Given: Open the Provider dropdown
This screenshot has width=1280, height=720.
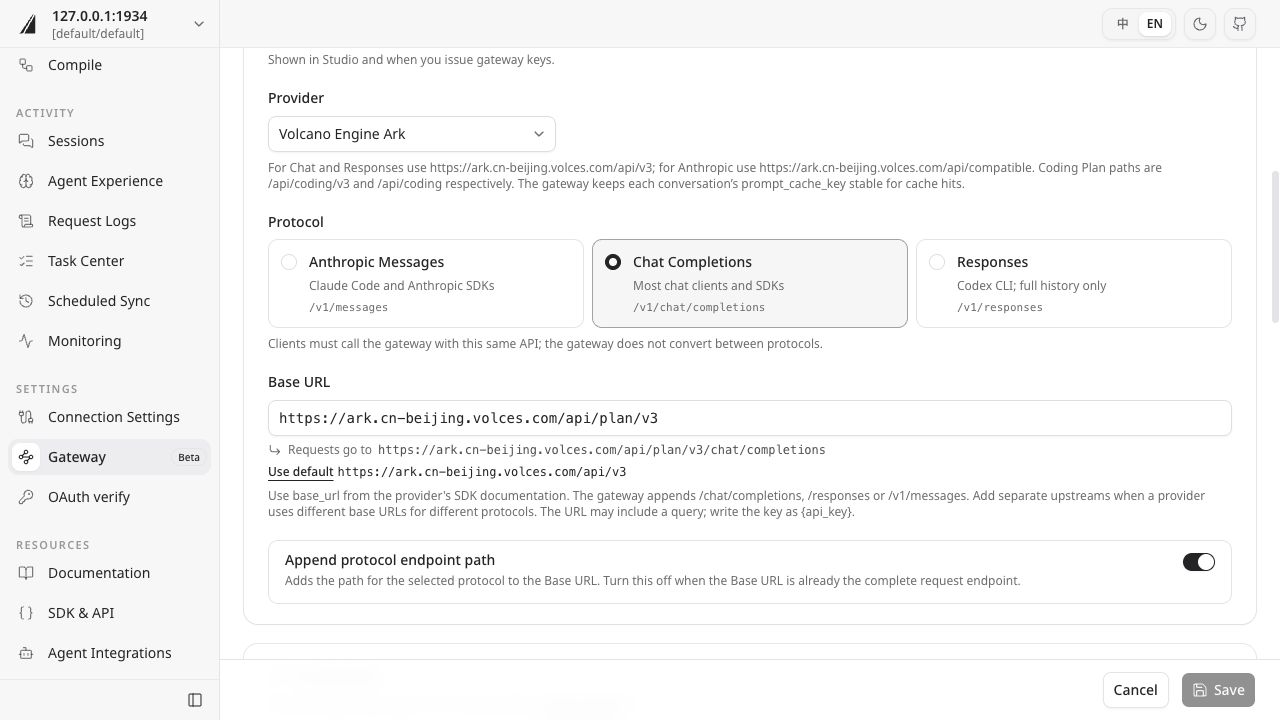Looking at the screenshot, I should (412, 134).
